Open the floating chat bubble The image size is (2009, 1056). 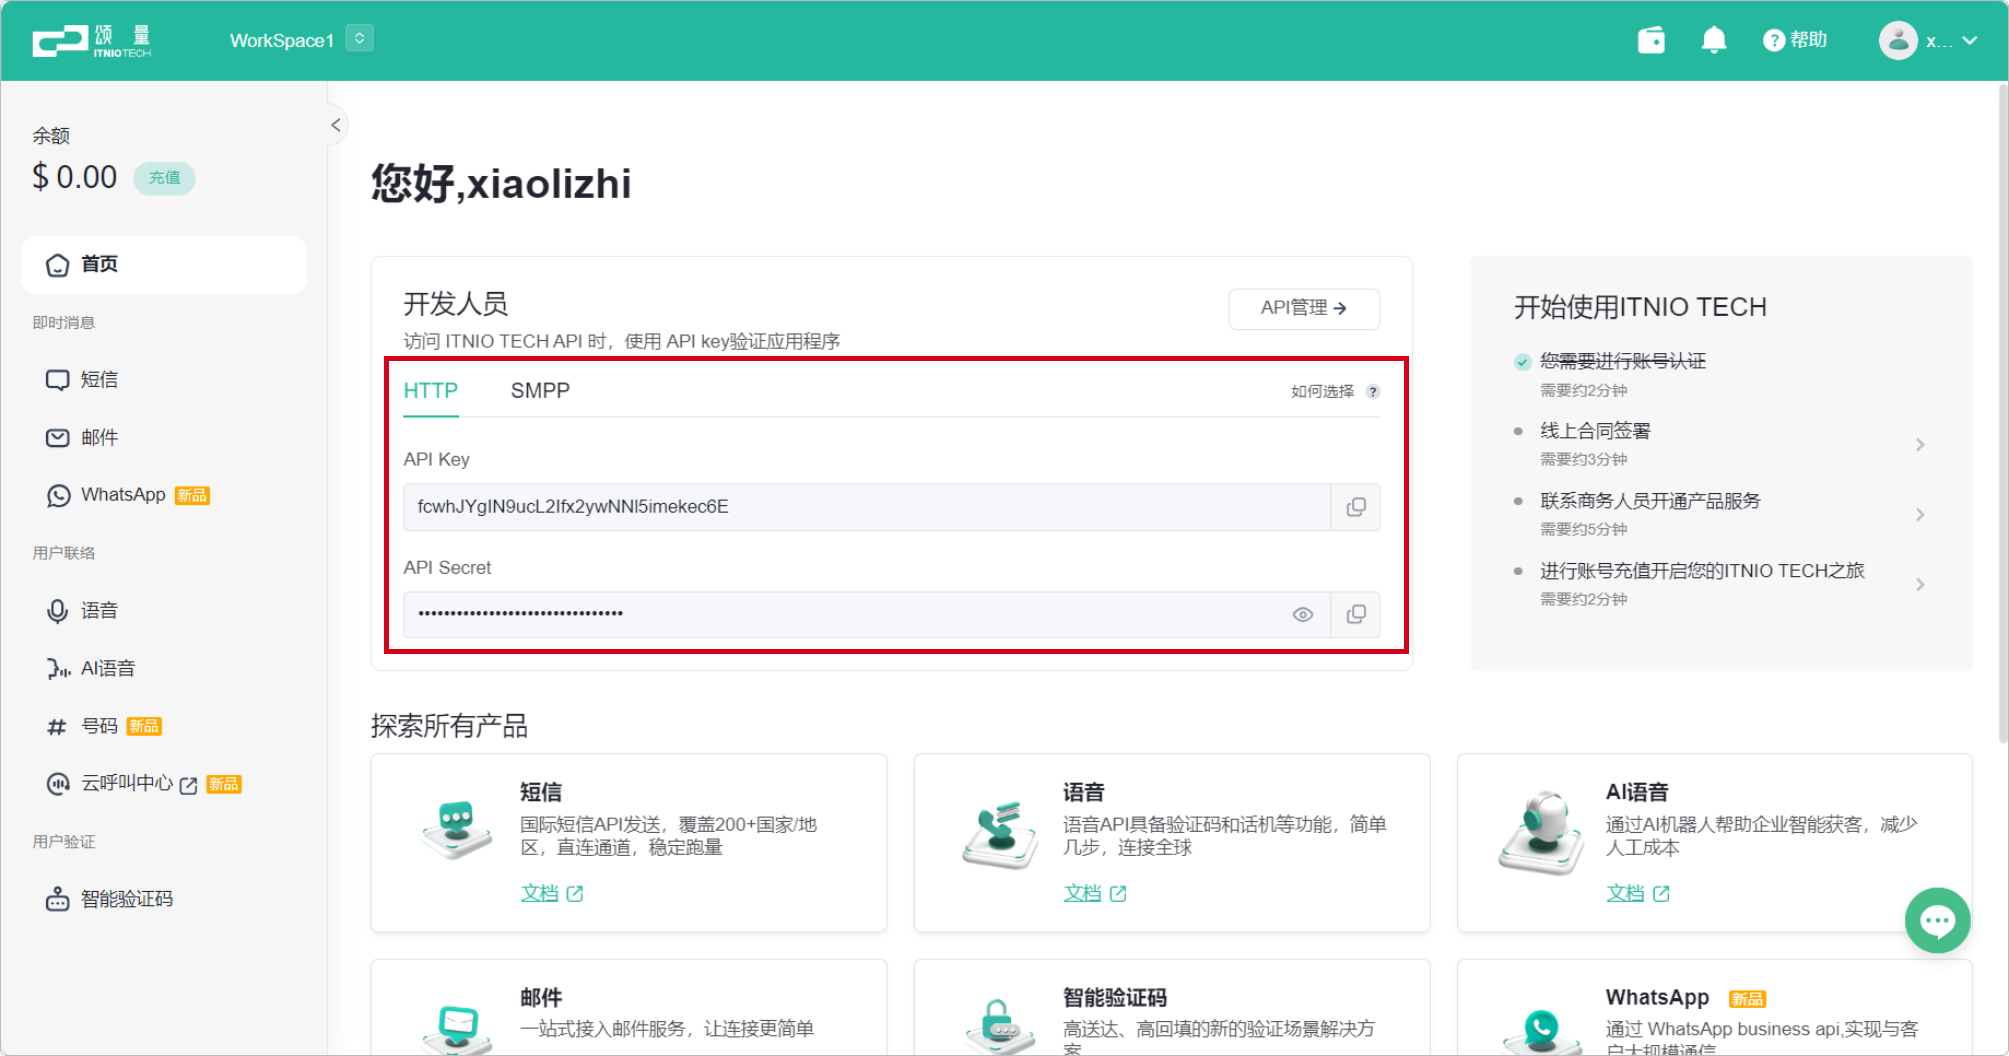[1937, 920]
